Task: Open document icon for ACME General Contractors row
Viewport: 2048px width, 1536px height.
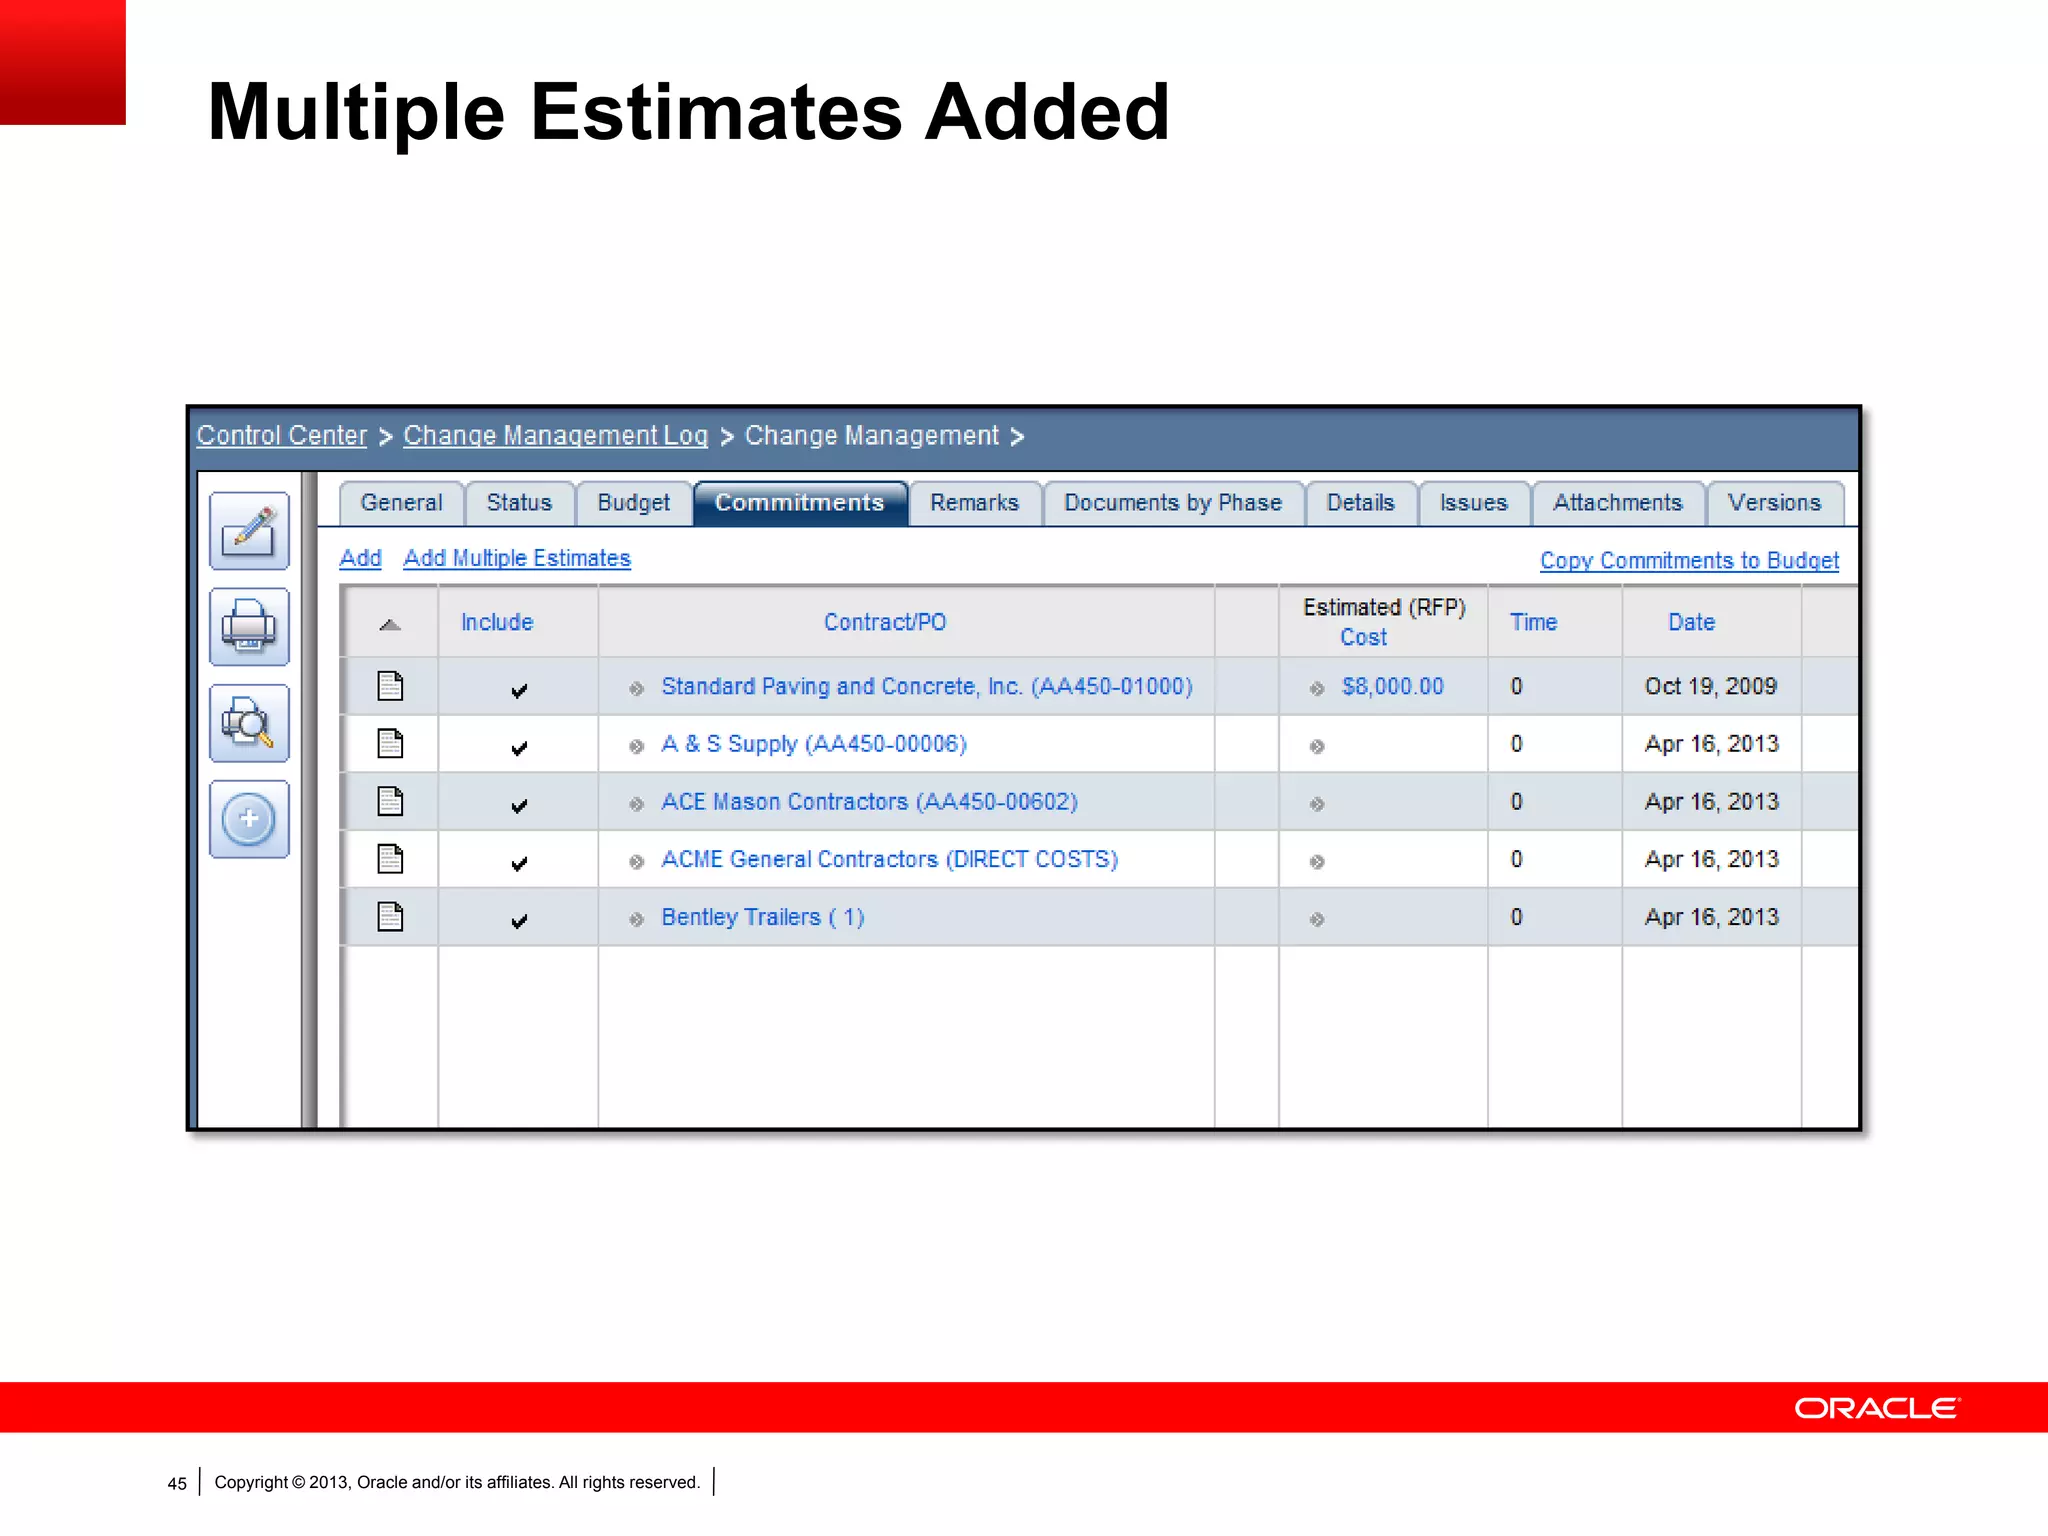Action: pos(390,859)
